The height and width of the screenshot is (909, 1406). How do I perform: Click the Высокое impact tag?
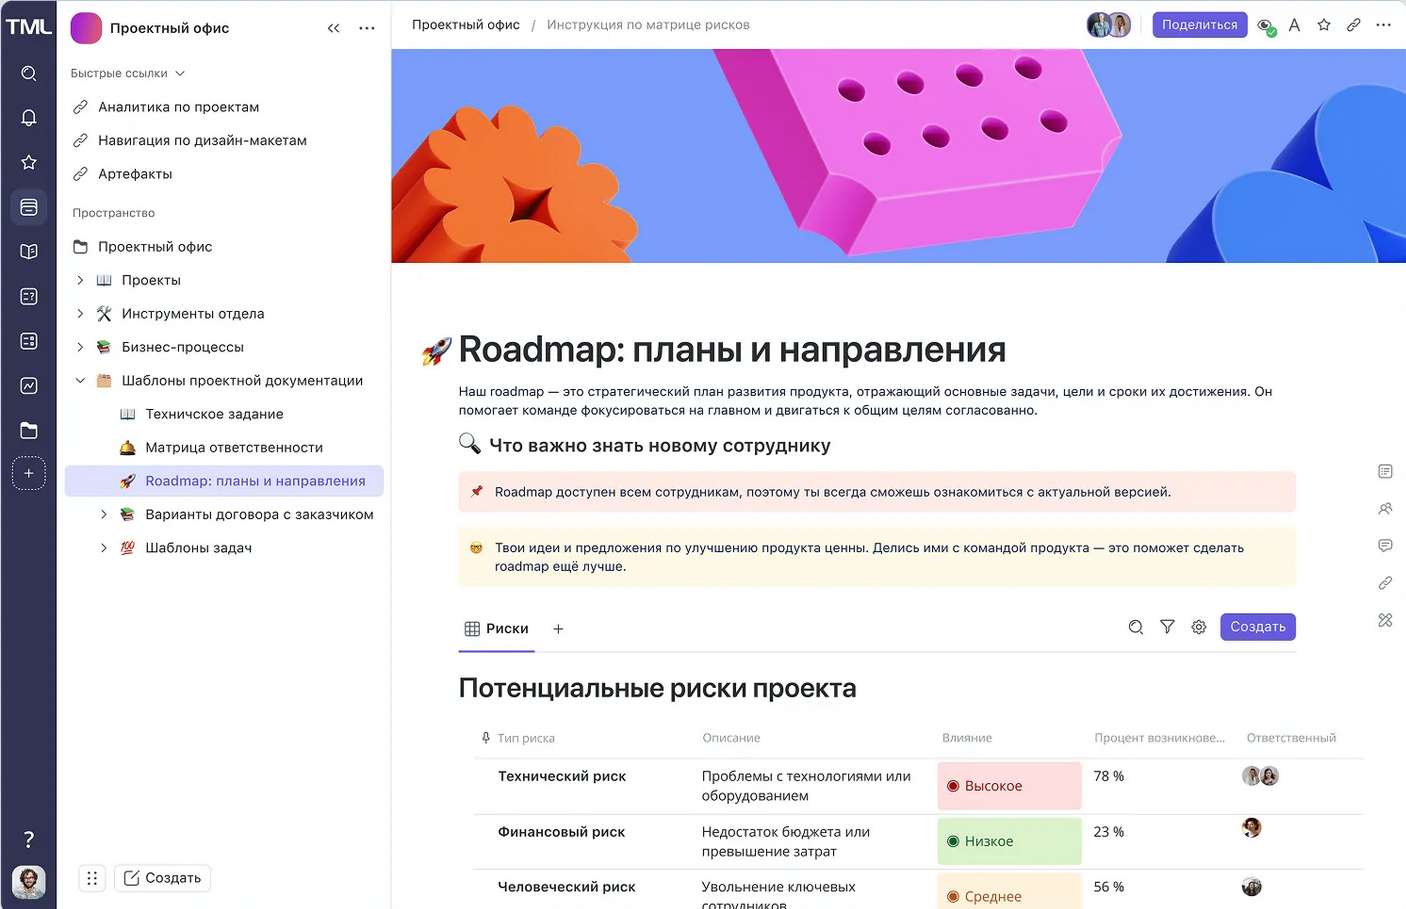tap(1009, 786)
